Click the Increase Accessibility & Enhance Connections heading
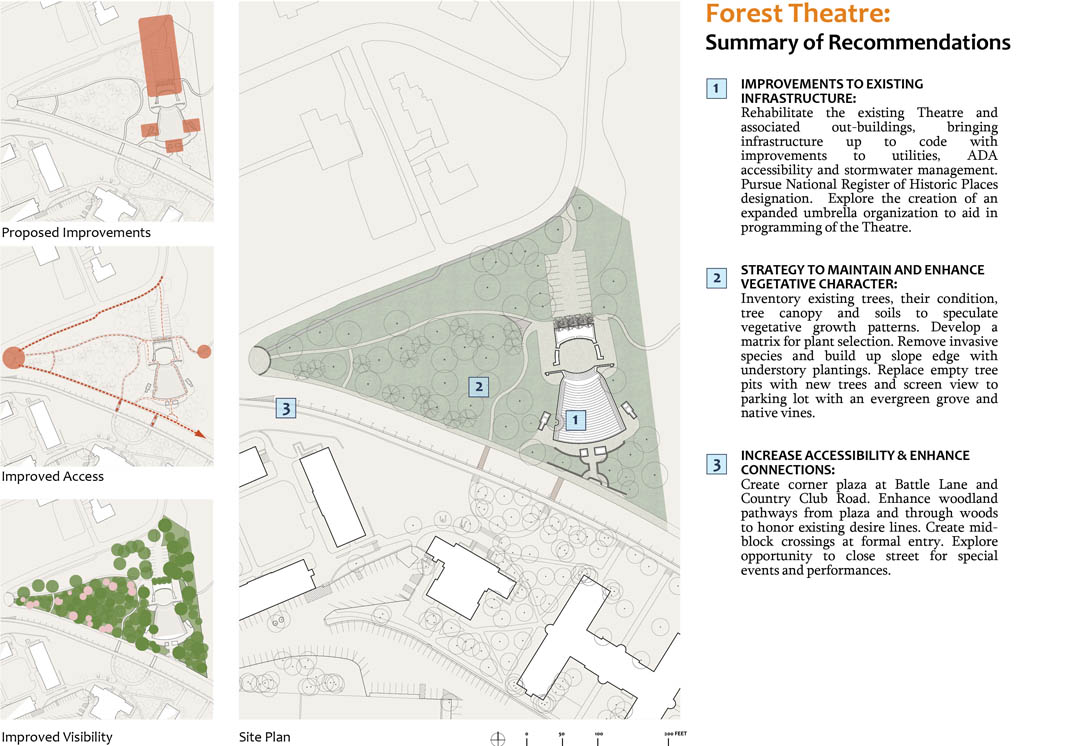This screenshot has height=746, width=1080. [x=855, y=462]
